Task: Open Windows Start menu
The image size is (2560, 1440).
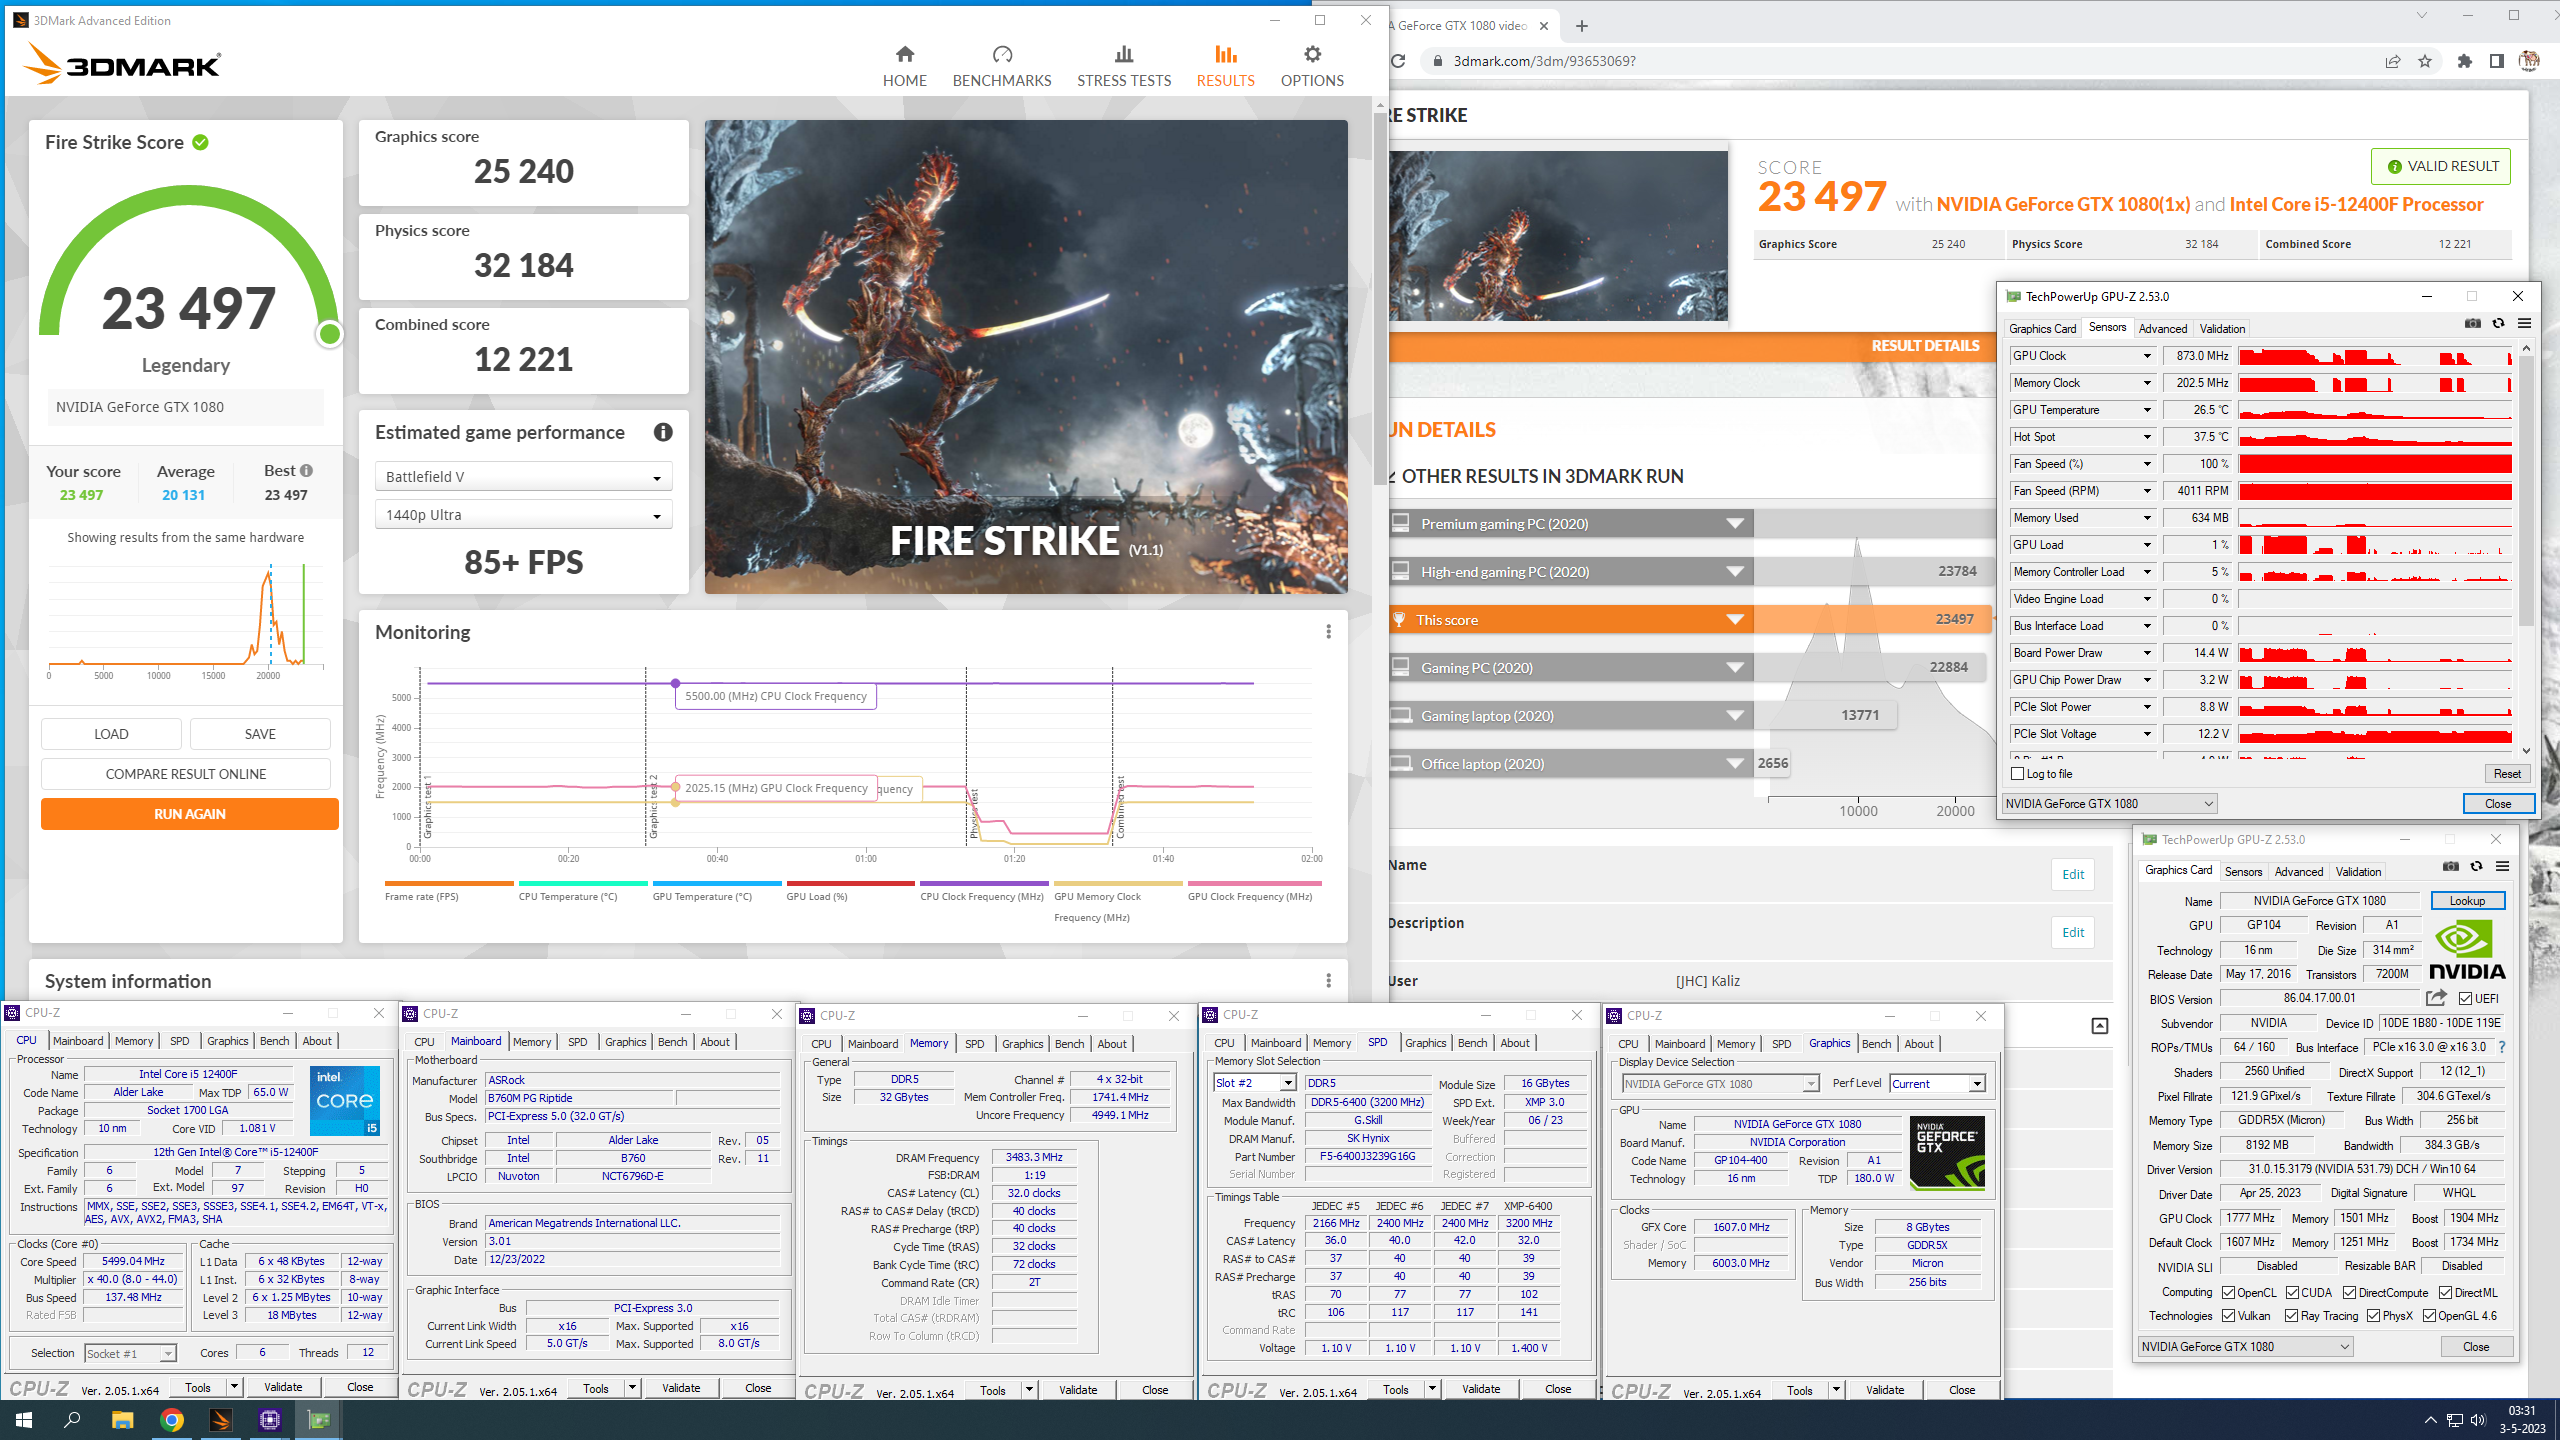Action: click(24, 1419)
